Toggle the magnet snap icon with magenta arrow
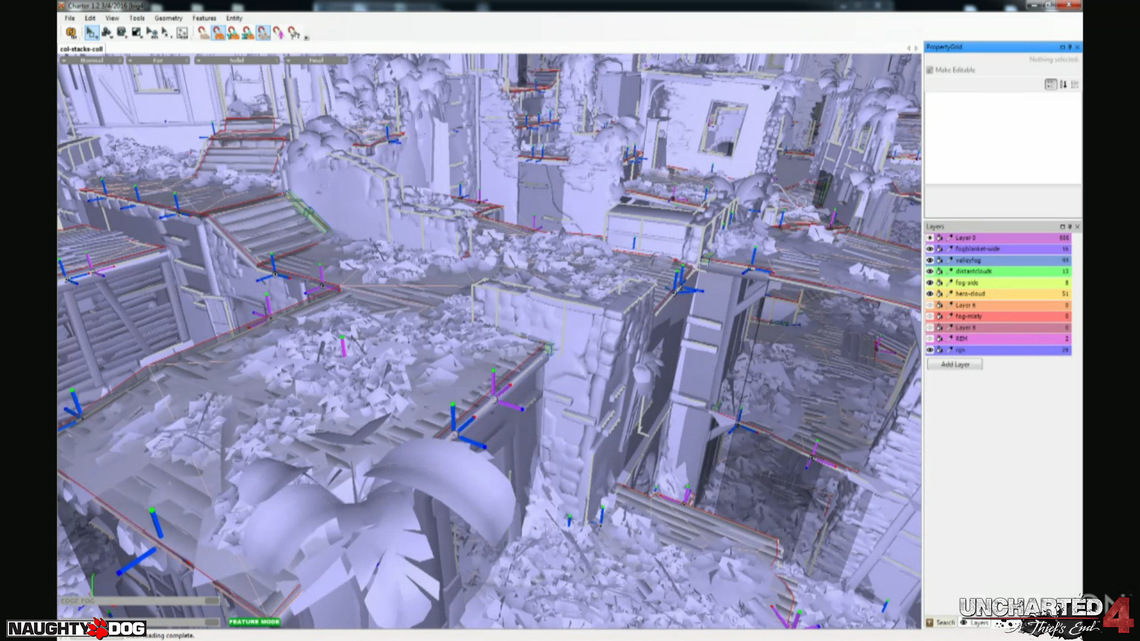The height and width of the screenshot is (641, 1140). [x=278, y=33]
